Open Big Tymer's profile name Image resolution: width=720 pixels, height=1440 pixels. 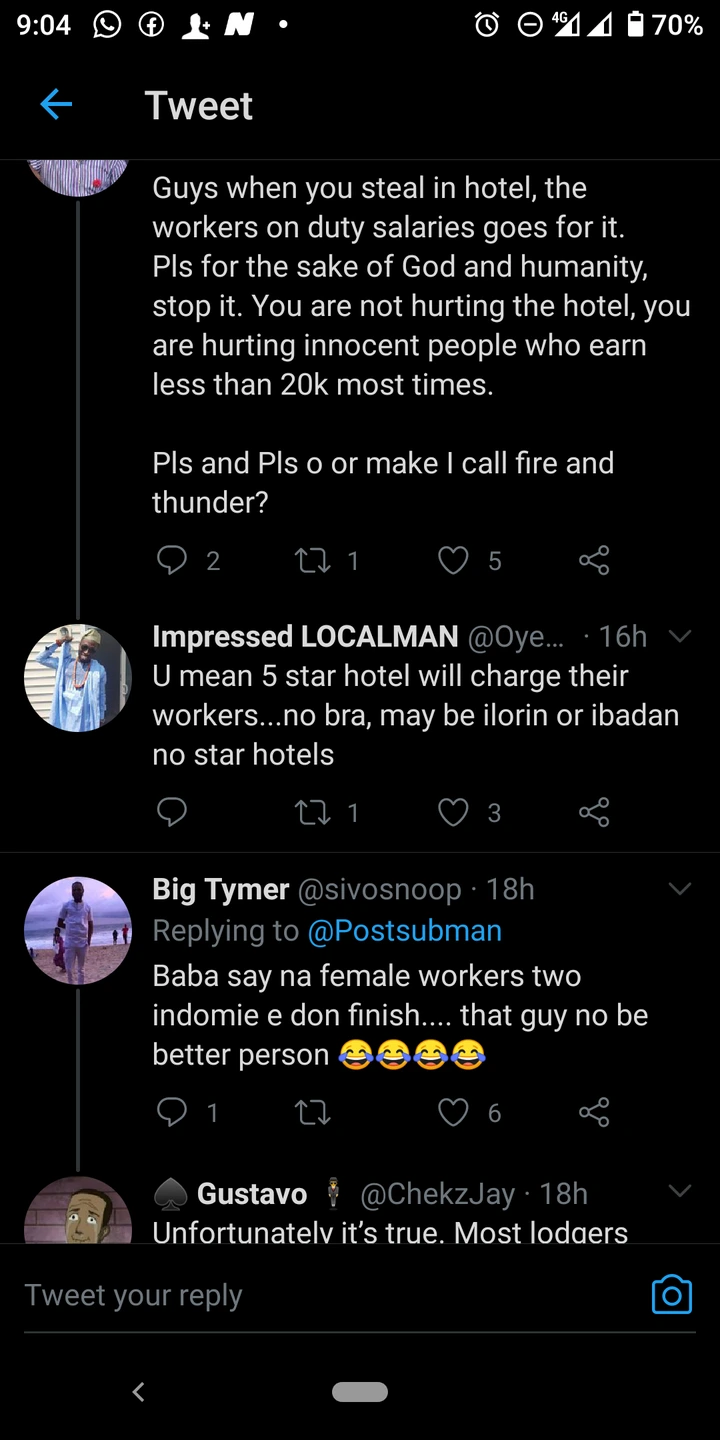tap(221, 889)
